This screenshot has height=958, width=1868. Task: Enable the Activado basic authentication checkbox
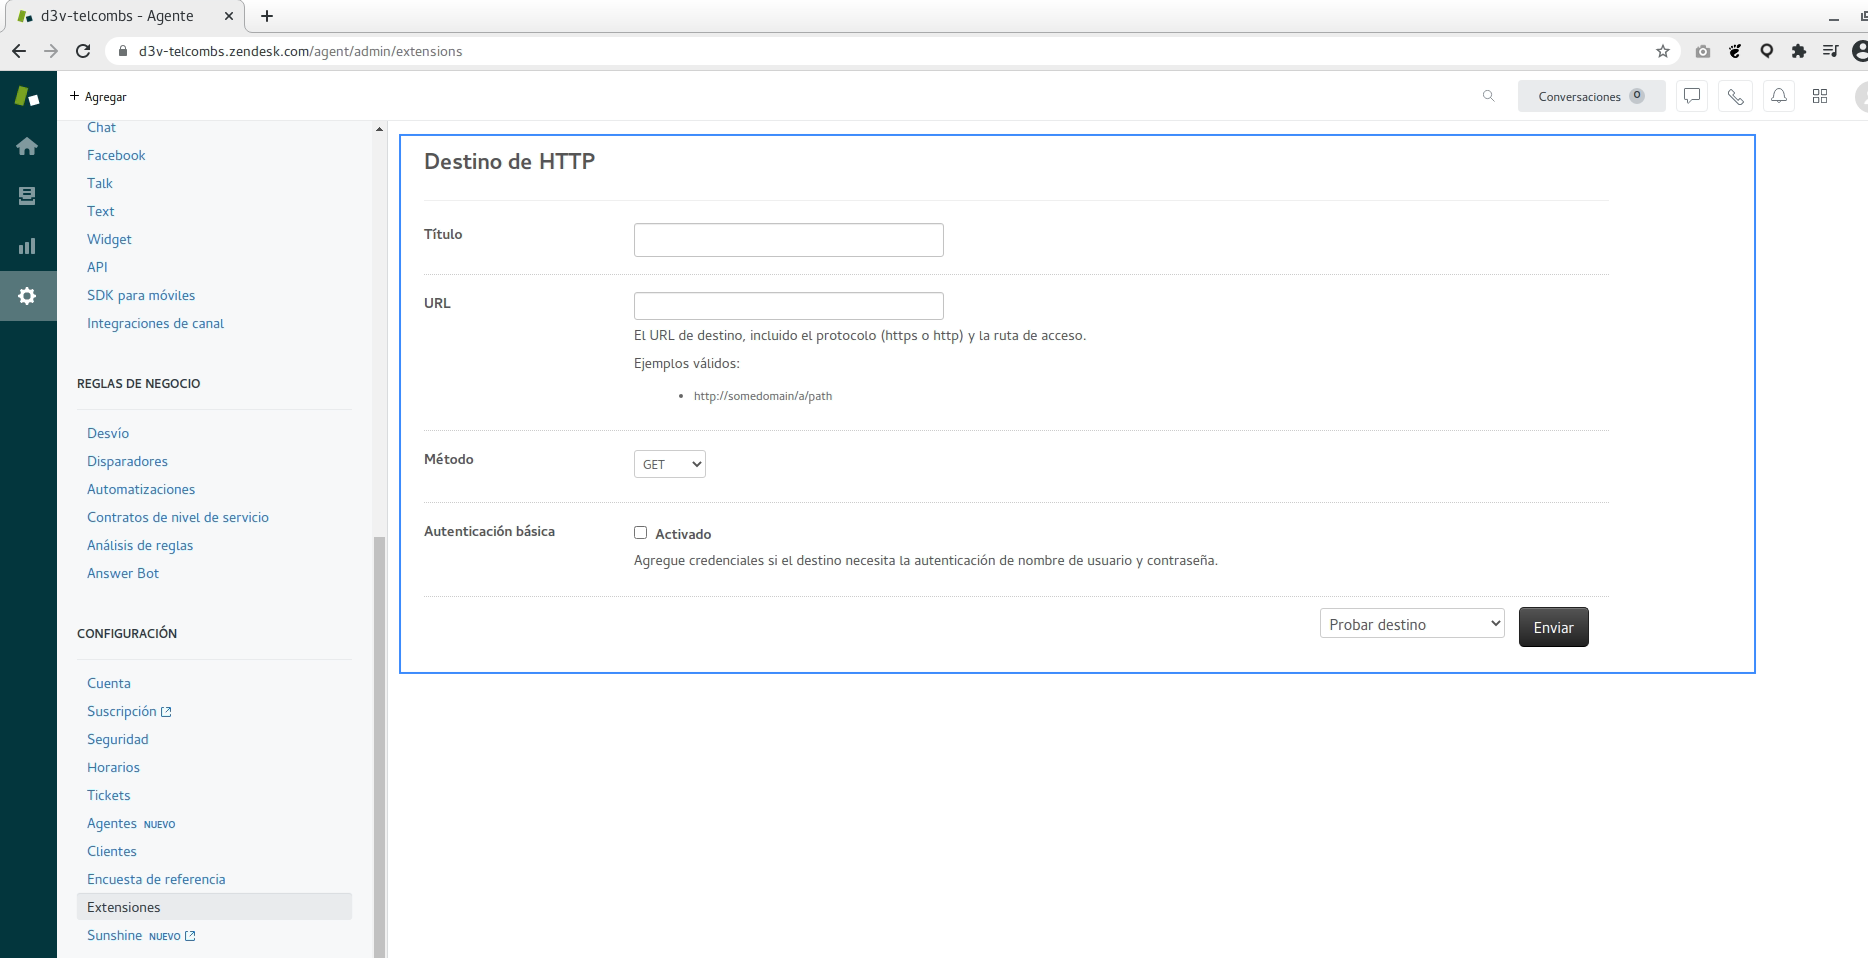tap(641, 533)
